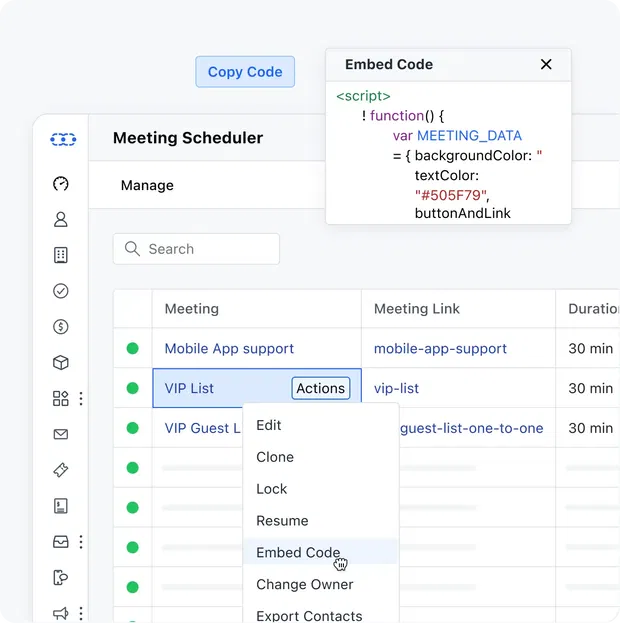The height and width of the screenshot is (623, 620).
Task: Open the three-dot menu beside the inbox tray icon
Action: (81, 542)
